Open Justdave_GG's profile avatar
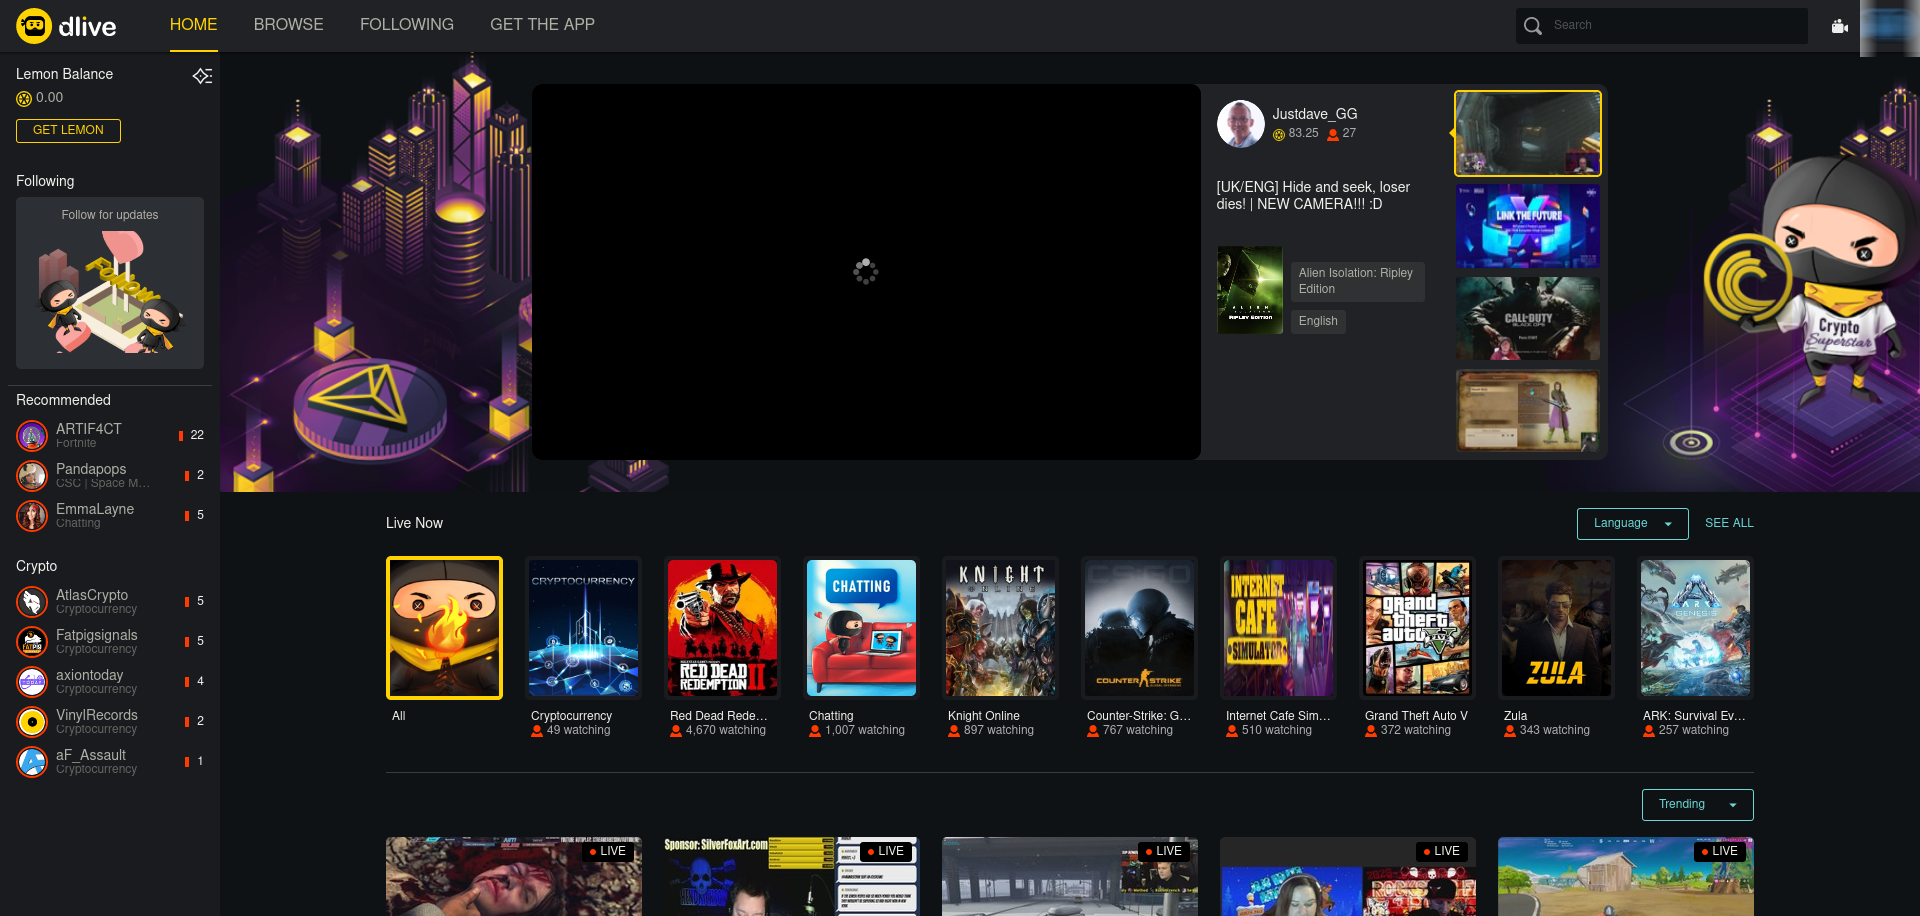Image resolution: width=1920 pixels, height=916 pixels. [1240, 124]
